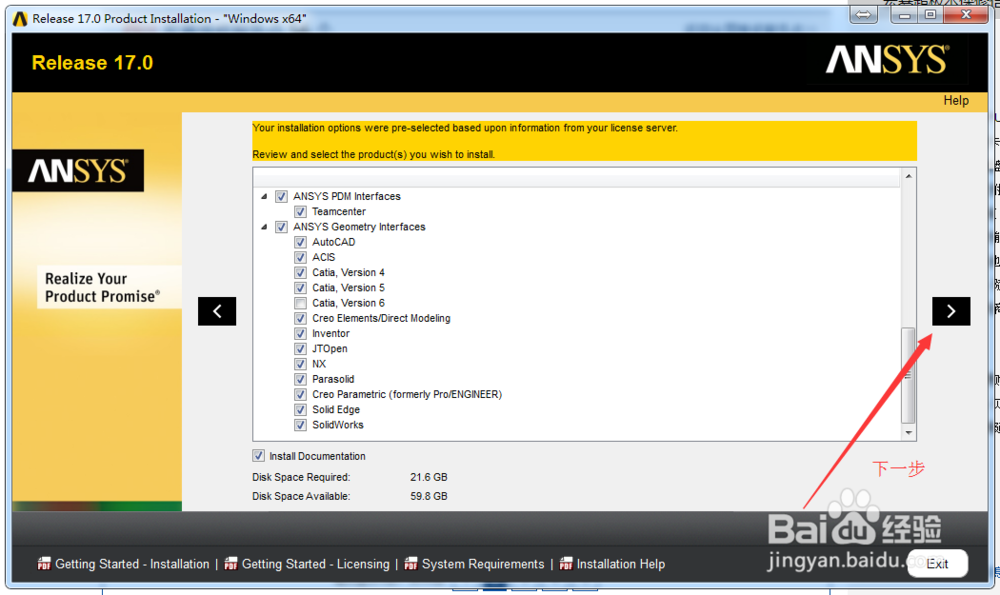This screenshot has width=1000, height=595.
Task: Click the 59.8 GB available space value
Action: click(429, 496)
